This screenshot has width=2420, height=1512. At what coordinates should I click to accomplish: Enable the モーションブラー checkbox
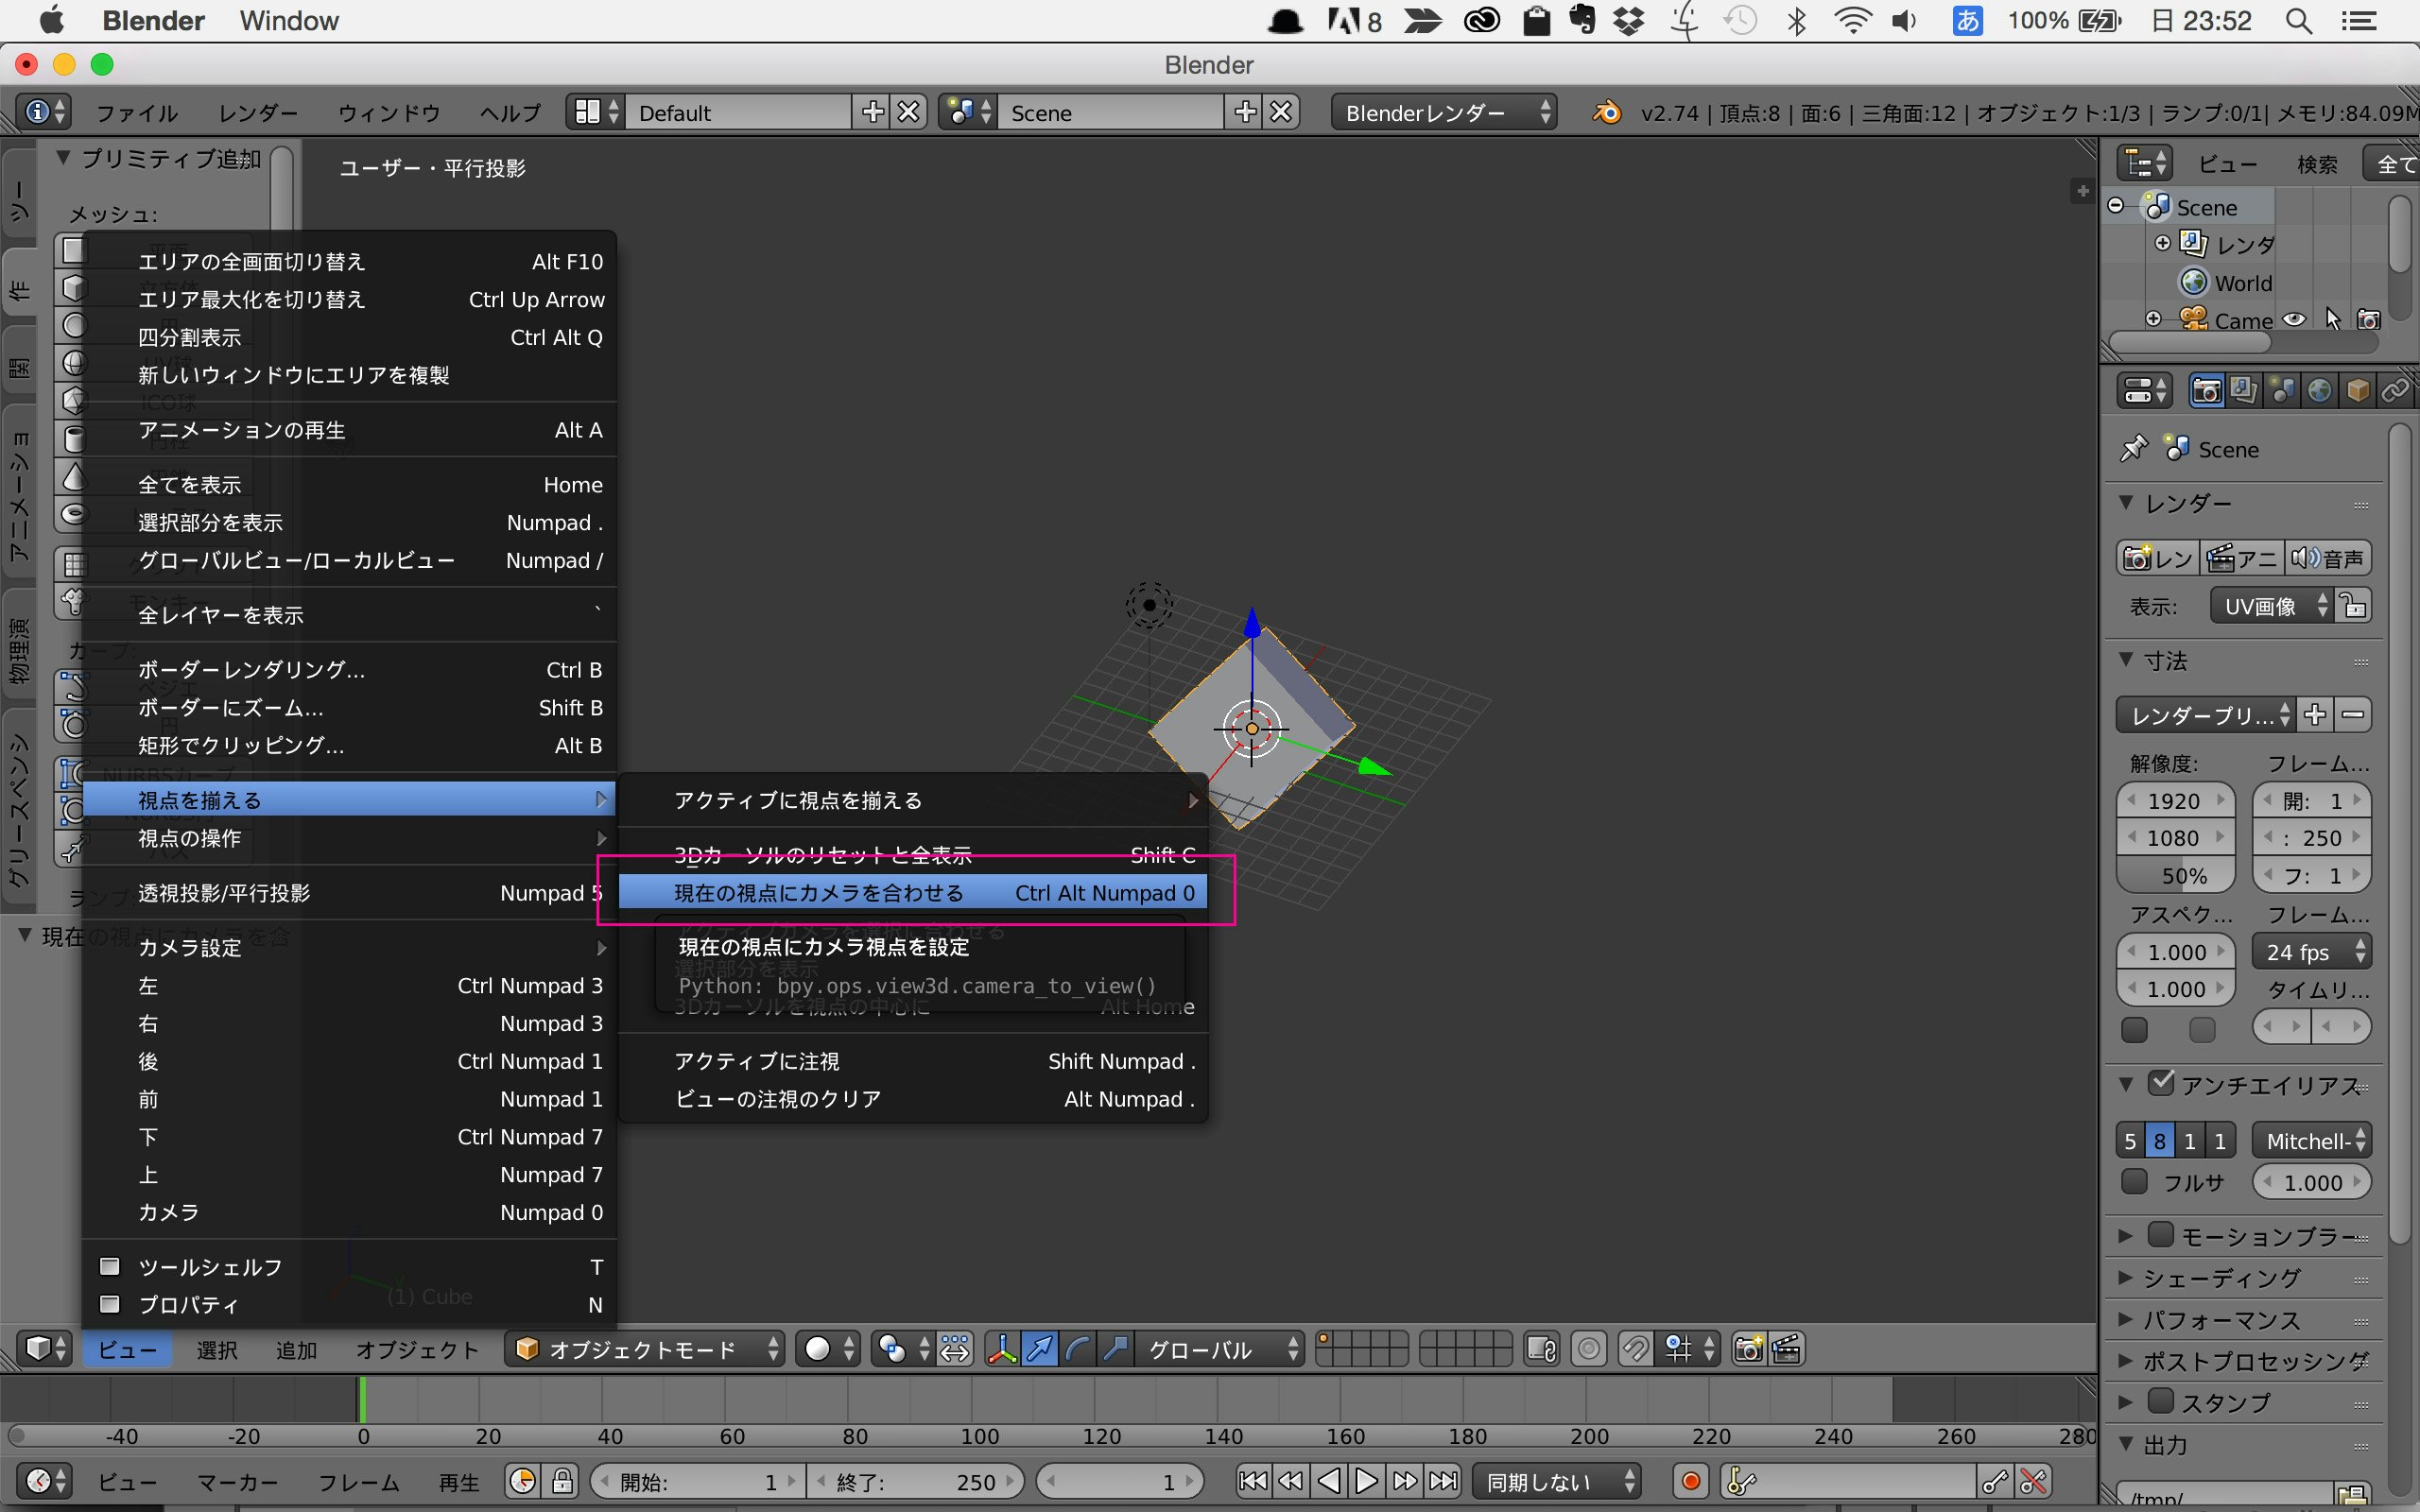tap(2161, 1234)
